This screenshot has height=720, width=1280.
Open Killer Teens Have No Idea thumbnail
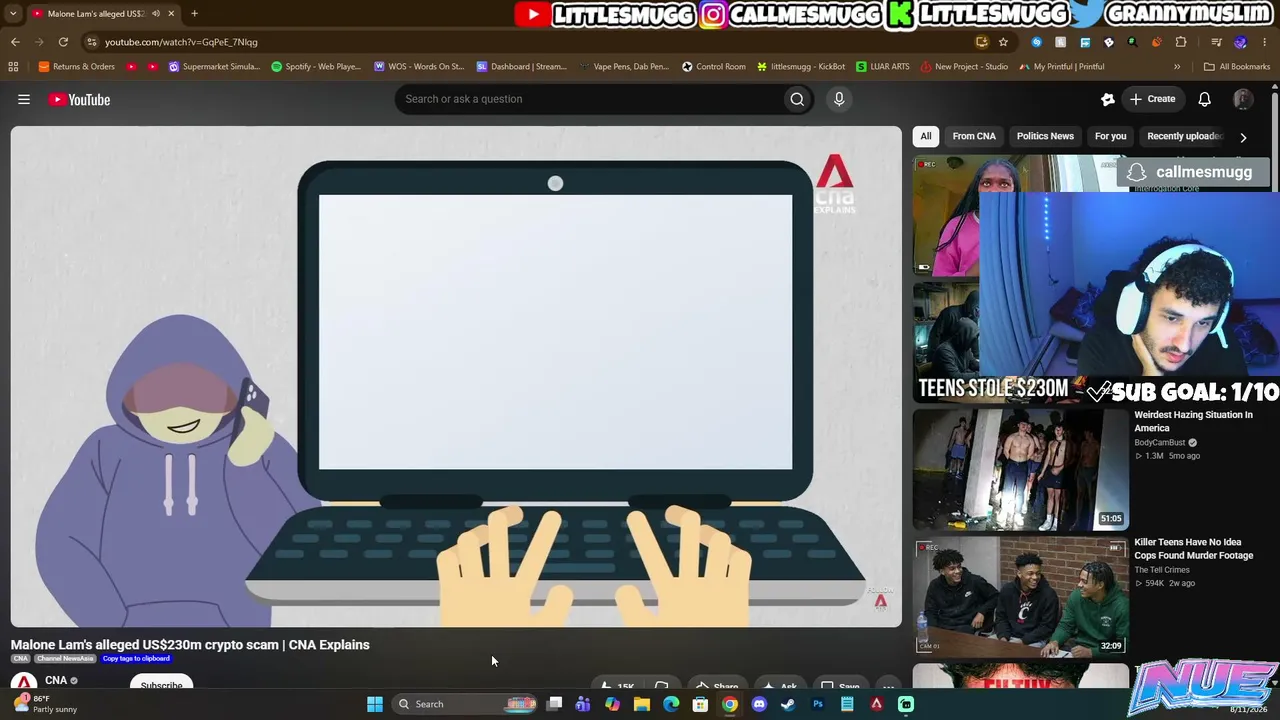click(1021, 596)
